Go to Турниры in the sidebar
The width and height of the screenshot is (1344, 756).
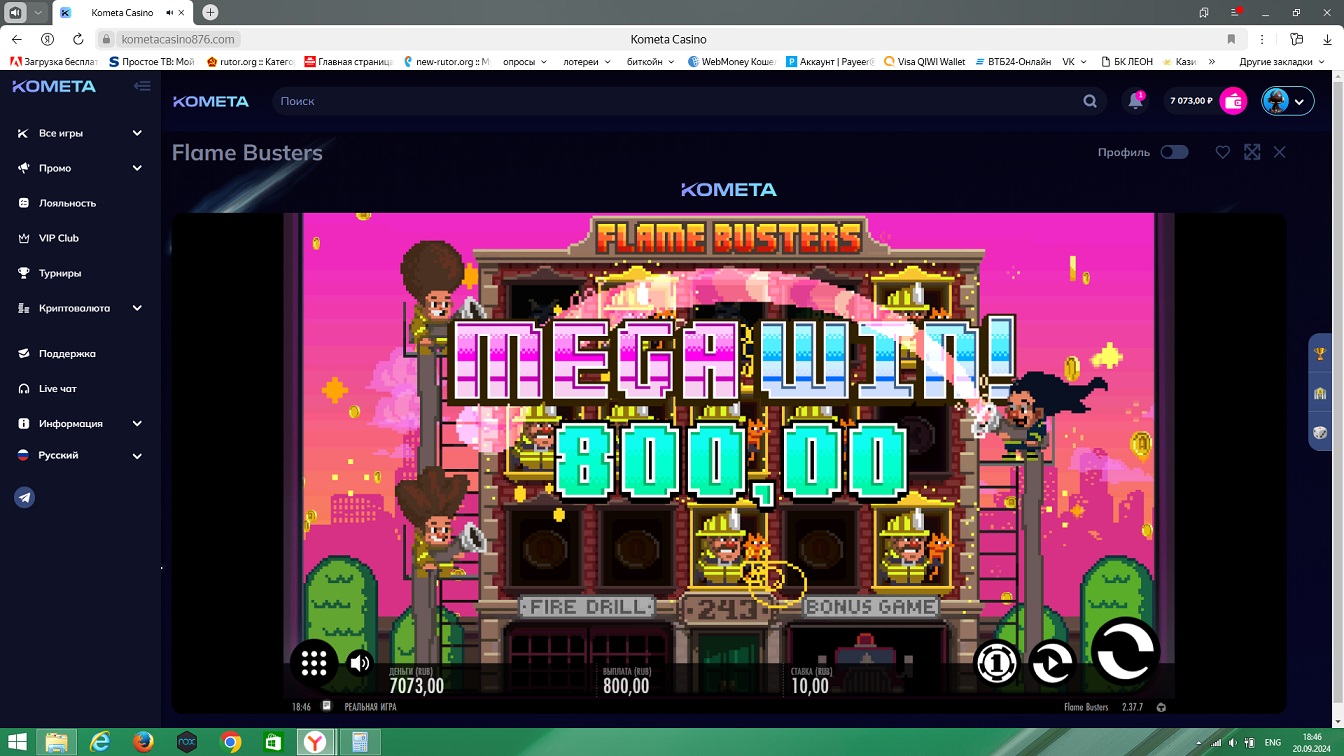click(x=60, y=273)
